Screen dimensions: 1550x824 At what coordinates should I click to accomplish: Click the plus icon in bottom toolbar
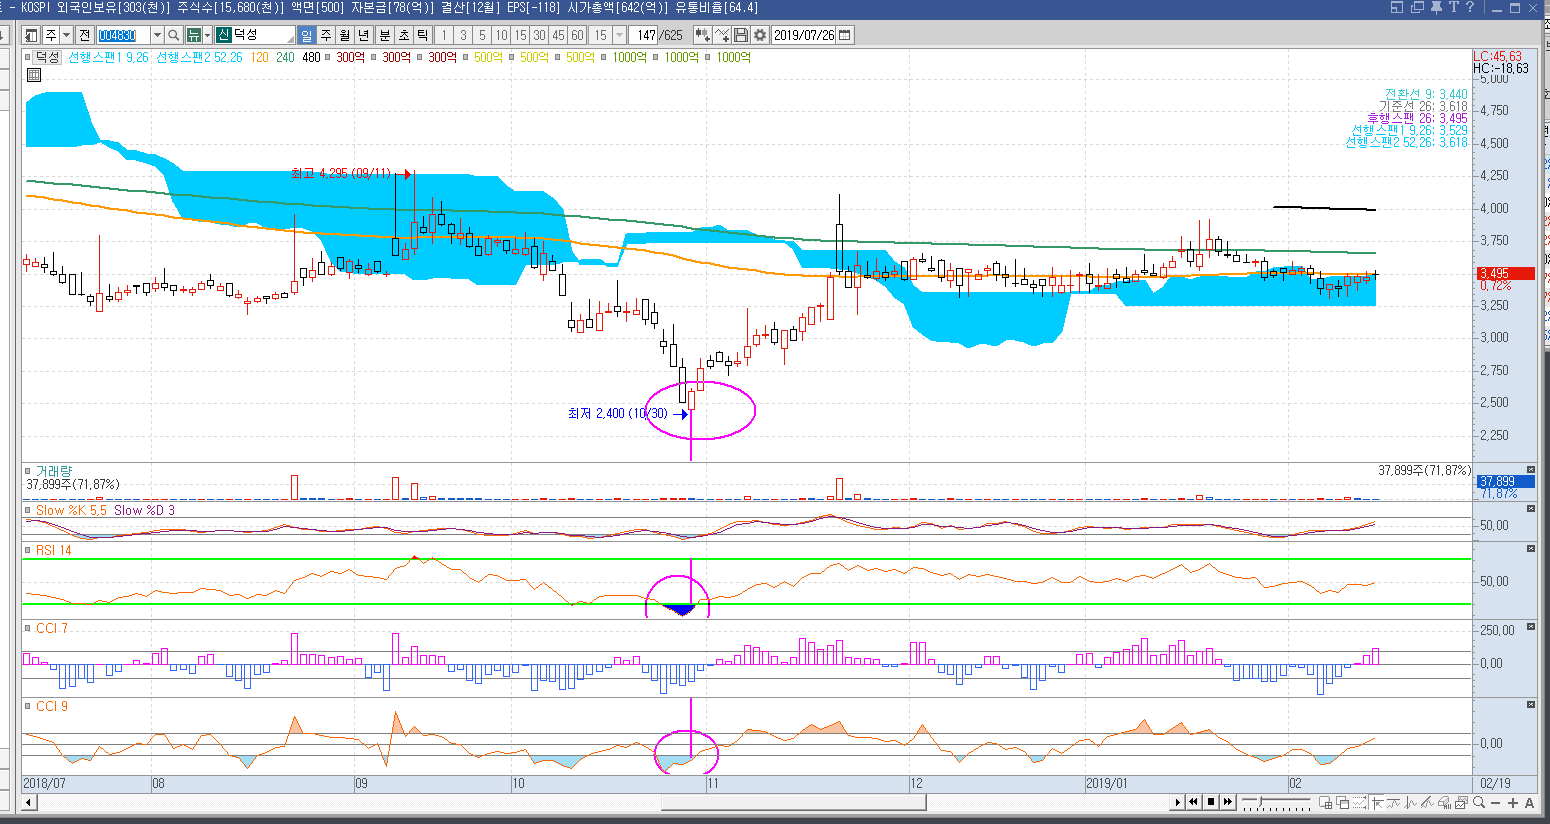pyautogui.click(x=1512, y=802)
